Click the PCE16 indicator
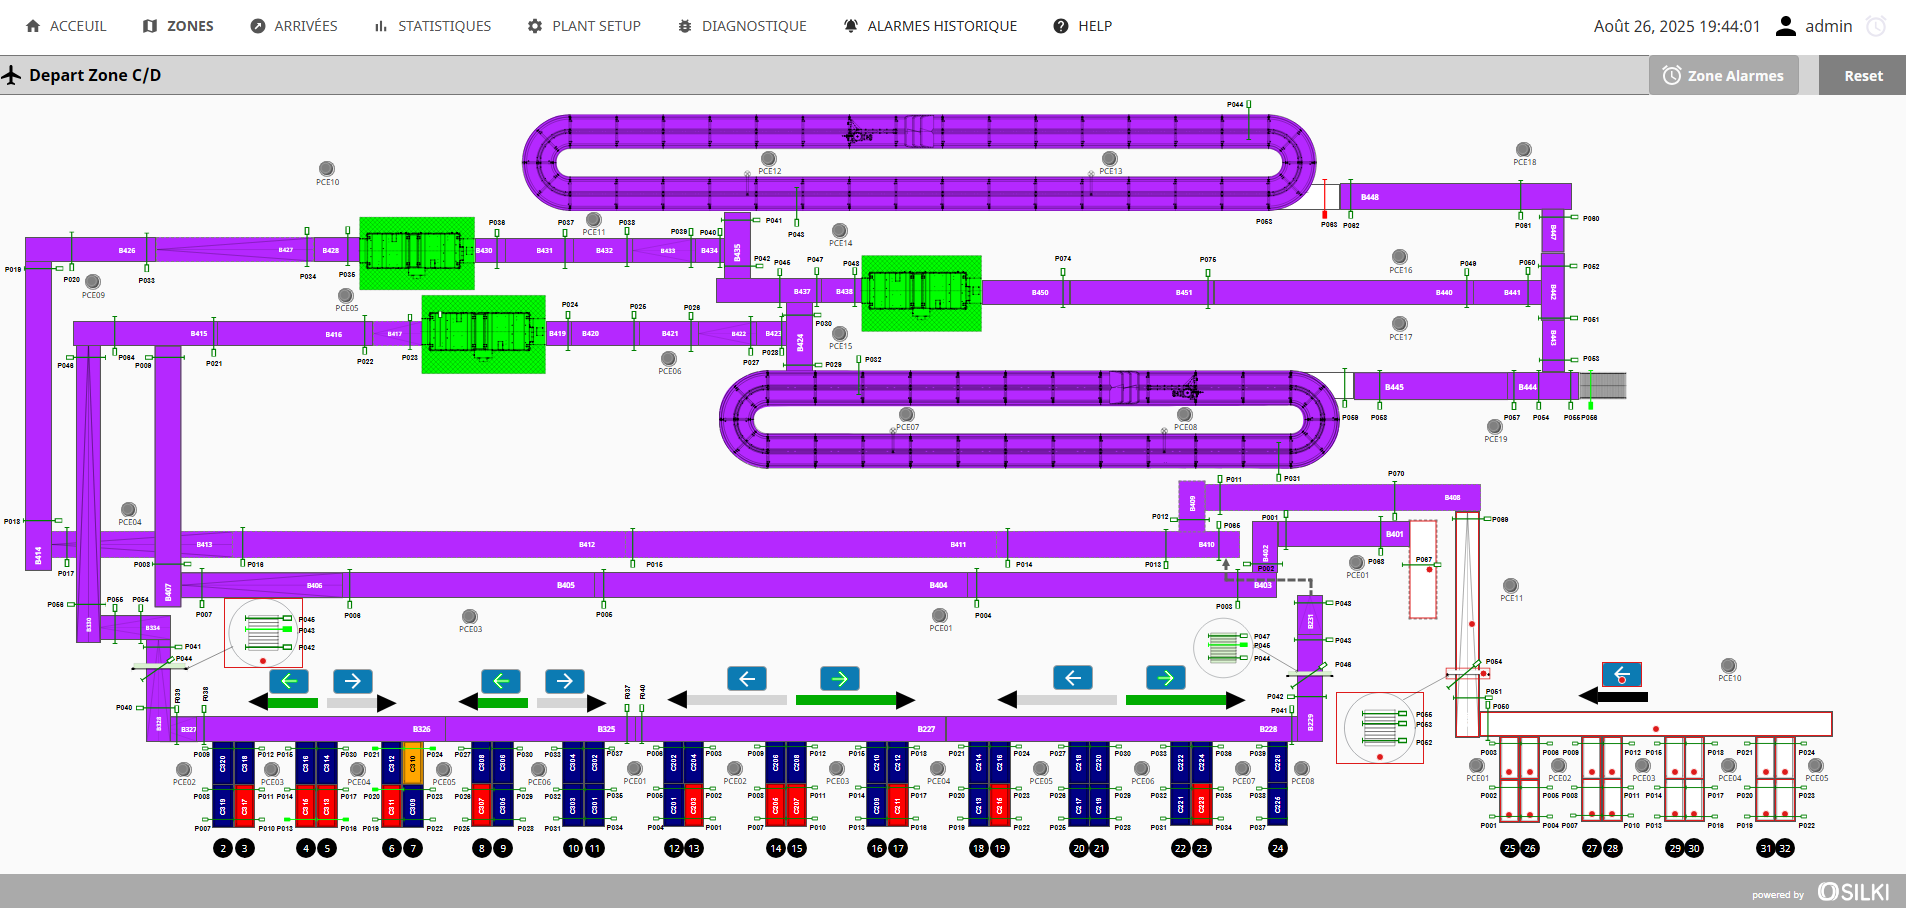The image size is (1906, 908). (x=1400, y=257)
